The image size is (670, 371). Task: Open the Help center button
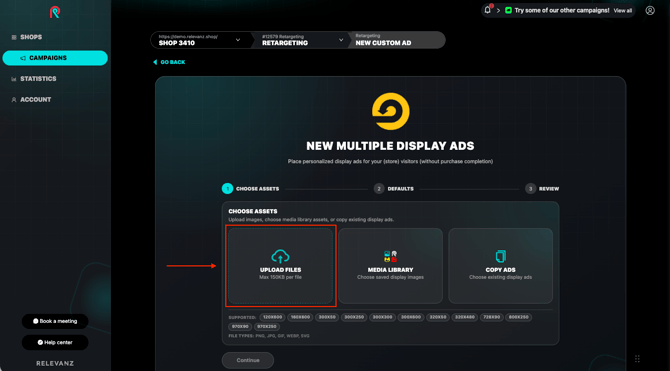tap(55, 342)
